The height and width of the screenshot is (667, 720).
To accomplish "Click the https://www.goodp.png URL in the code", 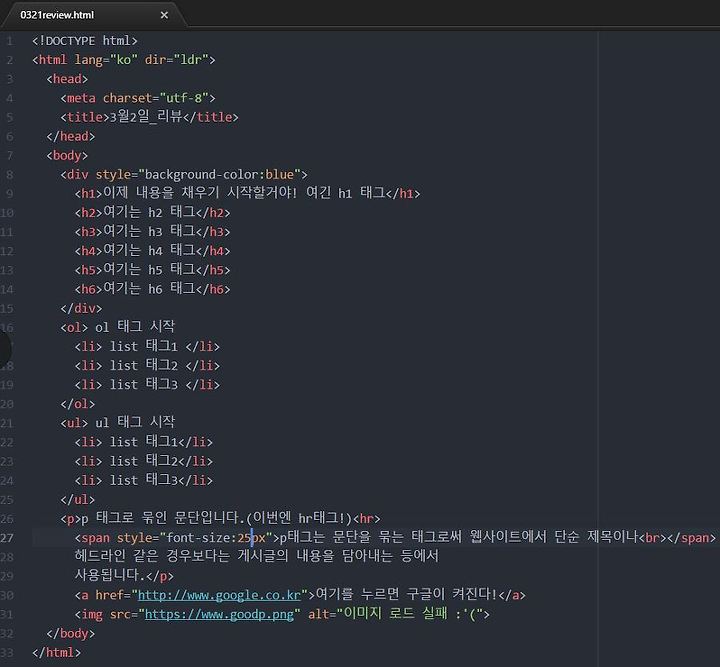I will point(219,614).
